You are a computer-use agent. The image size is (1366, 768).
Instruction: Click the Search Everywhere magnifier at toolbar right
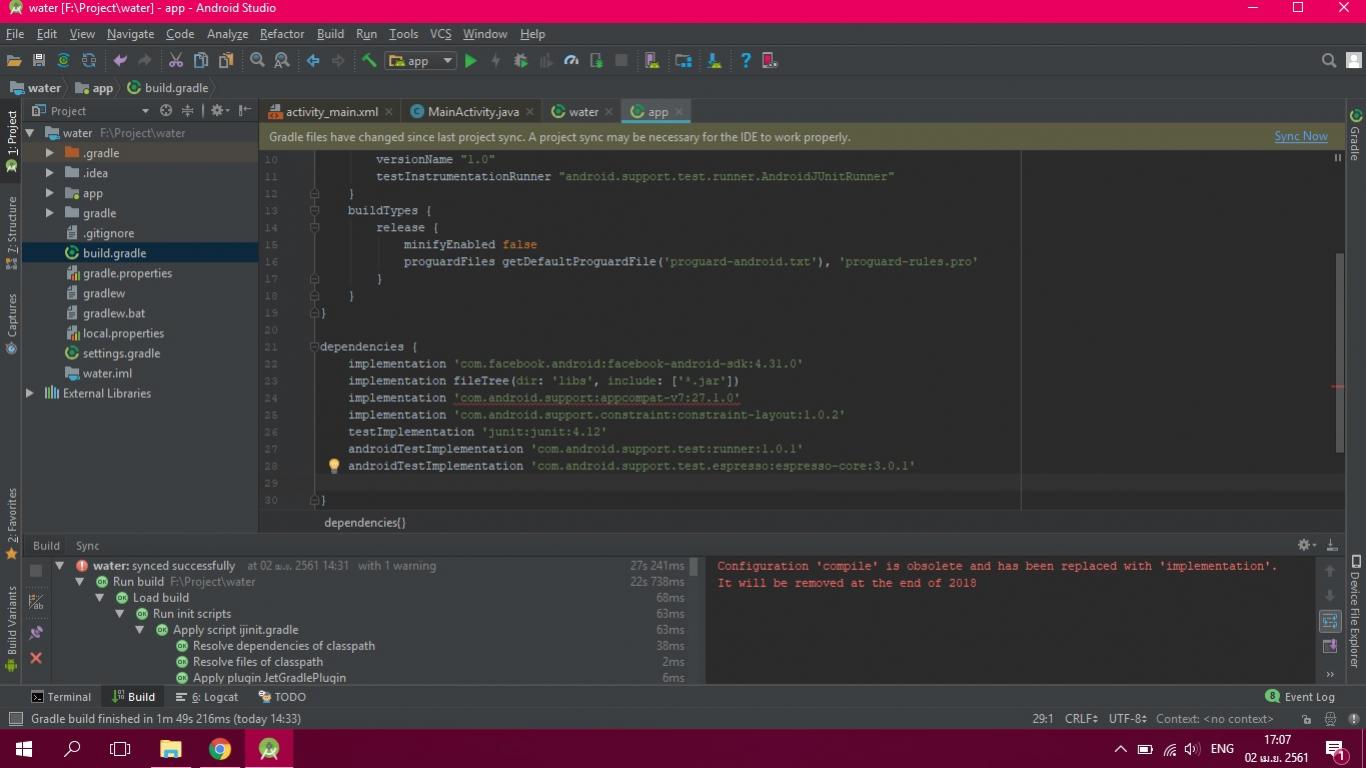(1329, 61)
